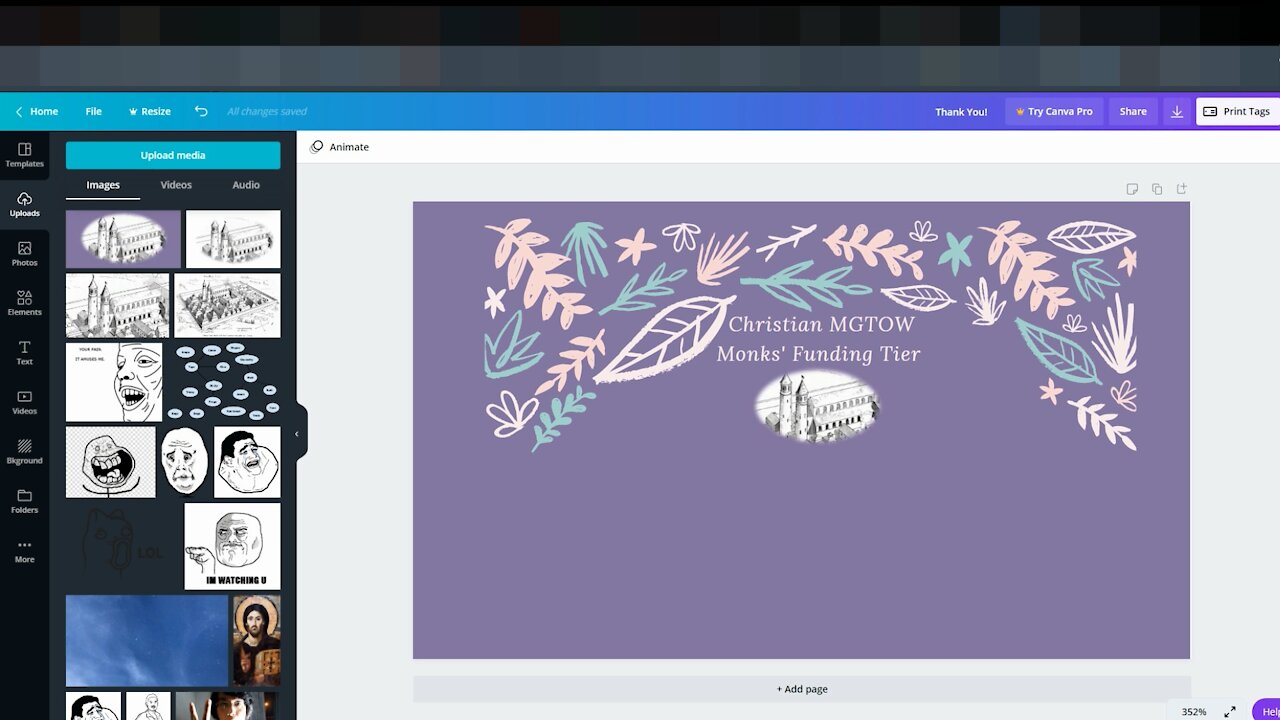Collapse the side panel arrow
Screen dimensions: 1280x720
click(x=296, y=434)
